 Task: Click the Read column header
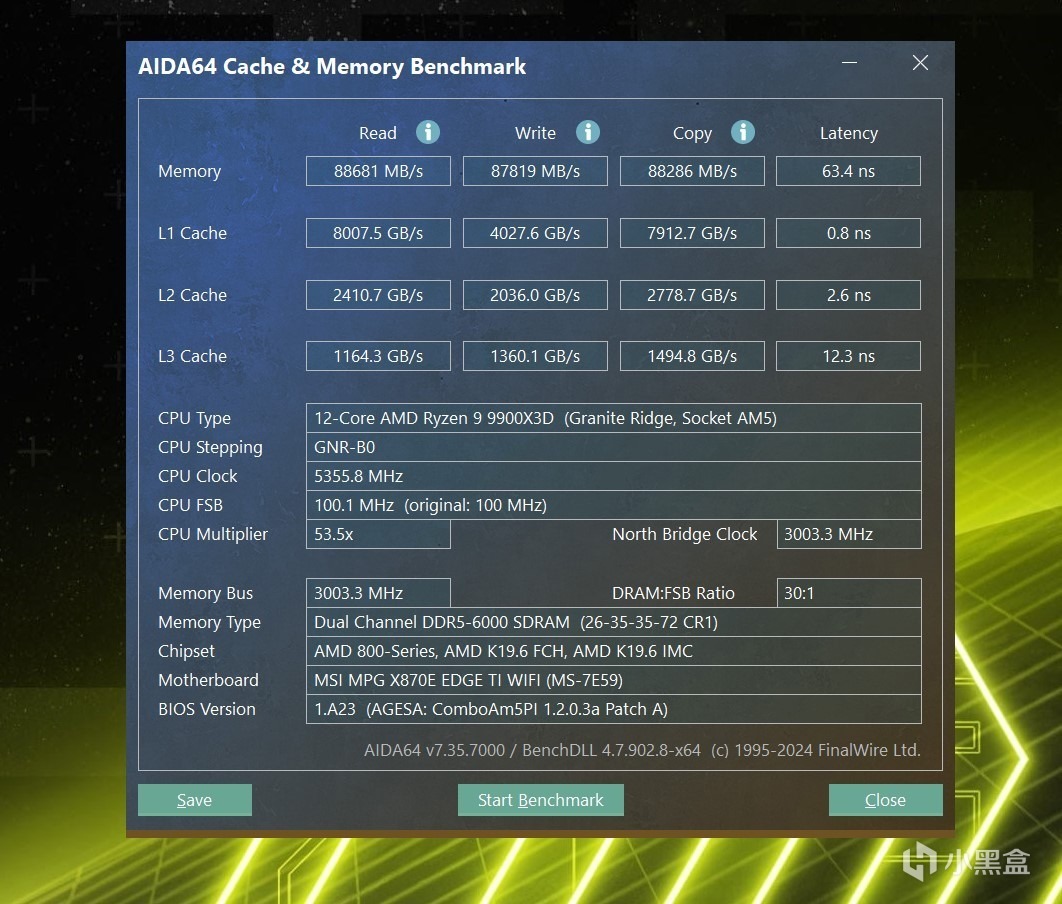[x=378, y=133]
